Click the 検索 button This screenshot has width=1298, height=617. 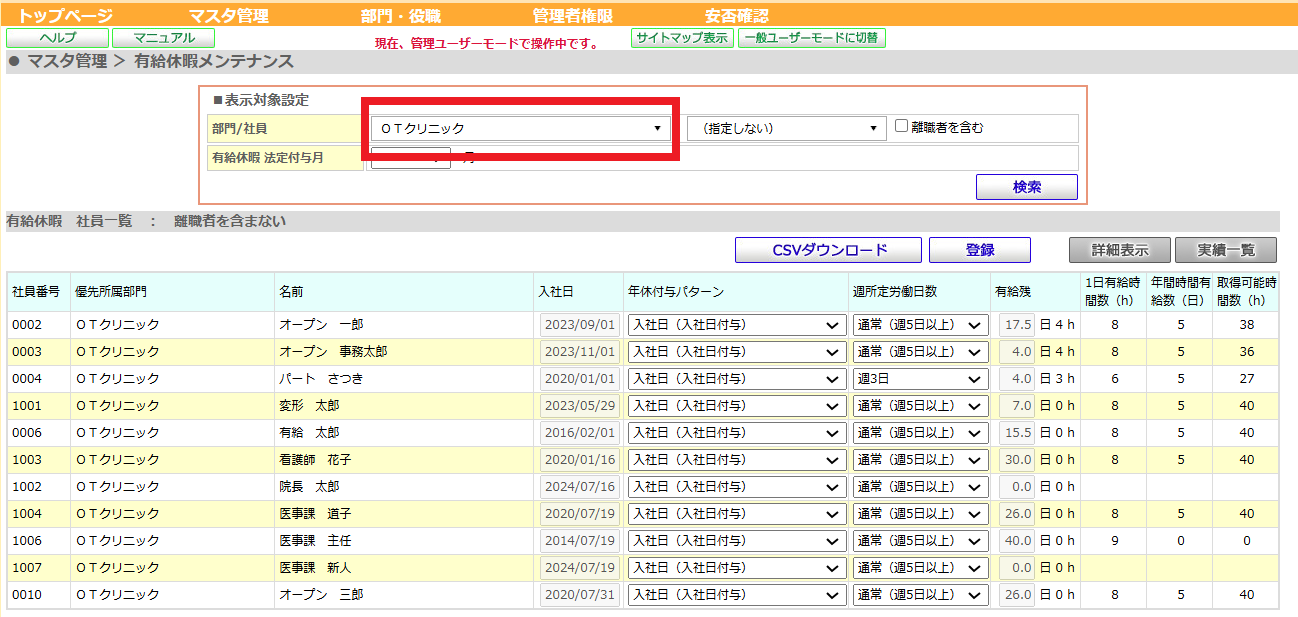pos(1027,187)
